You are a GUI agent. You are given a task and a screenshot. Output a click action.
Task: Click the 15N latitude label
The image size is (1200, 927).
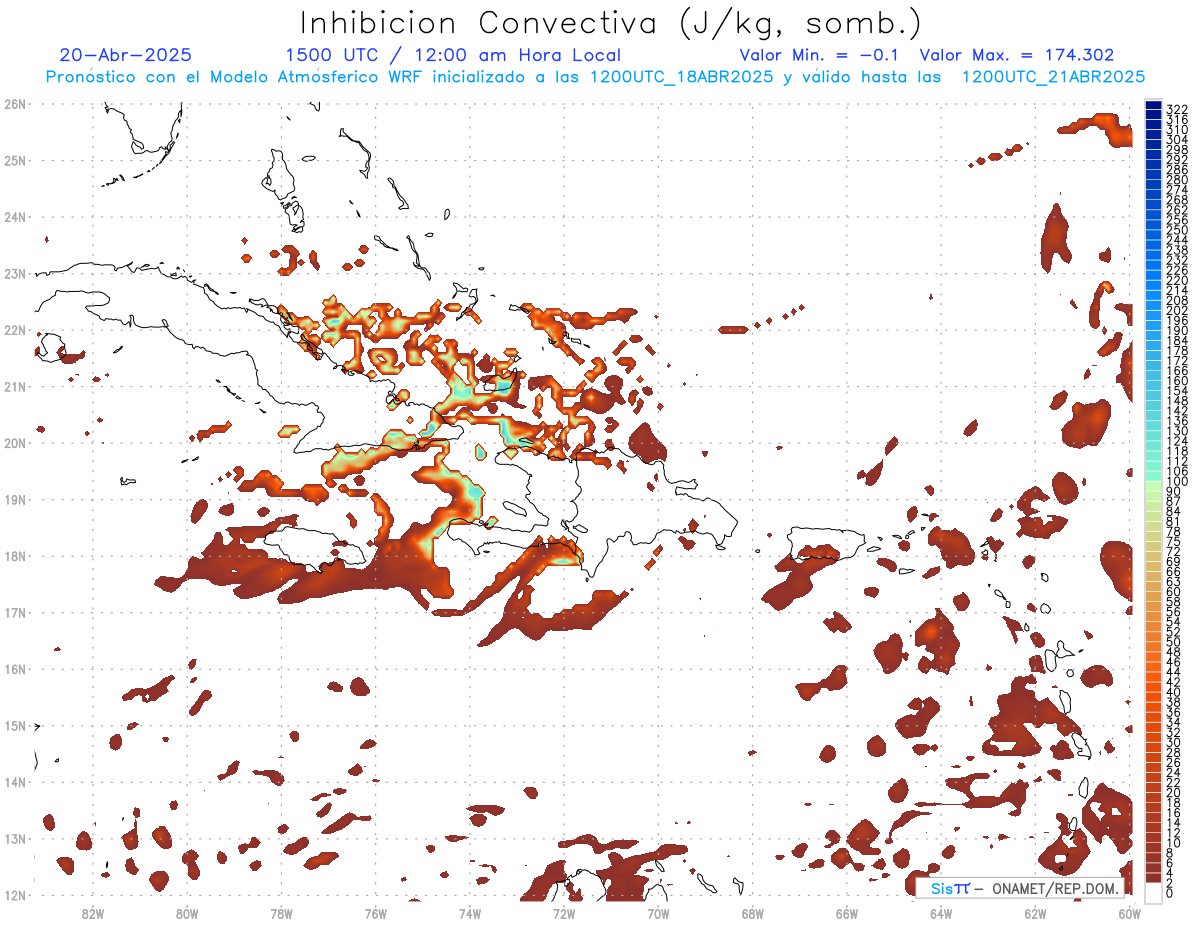[x=15, y=725]
